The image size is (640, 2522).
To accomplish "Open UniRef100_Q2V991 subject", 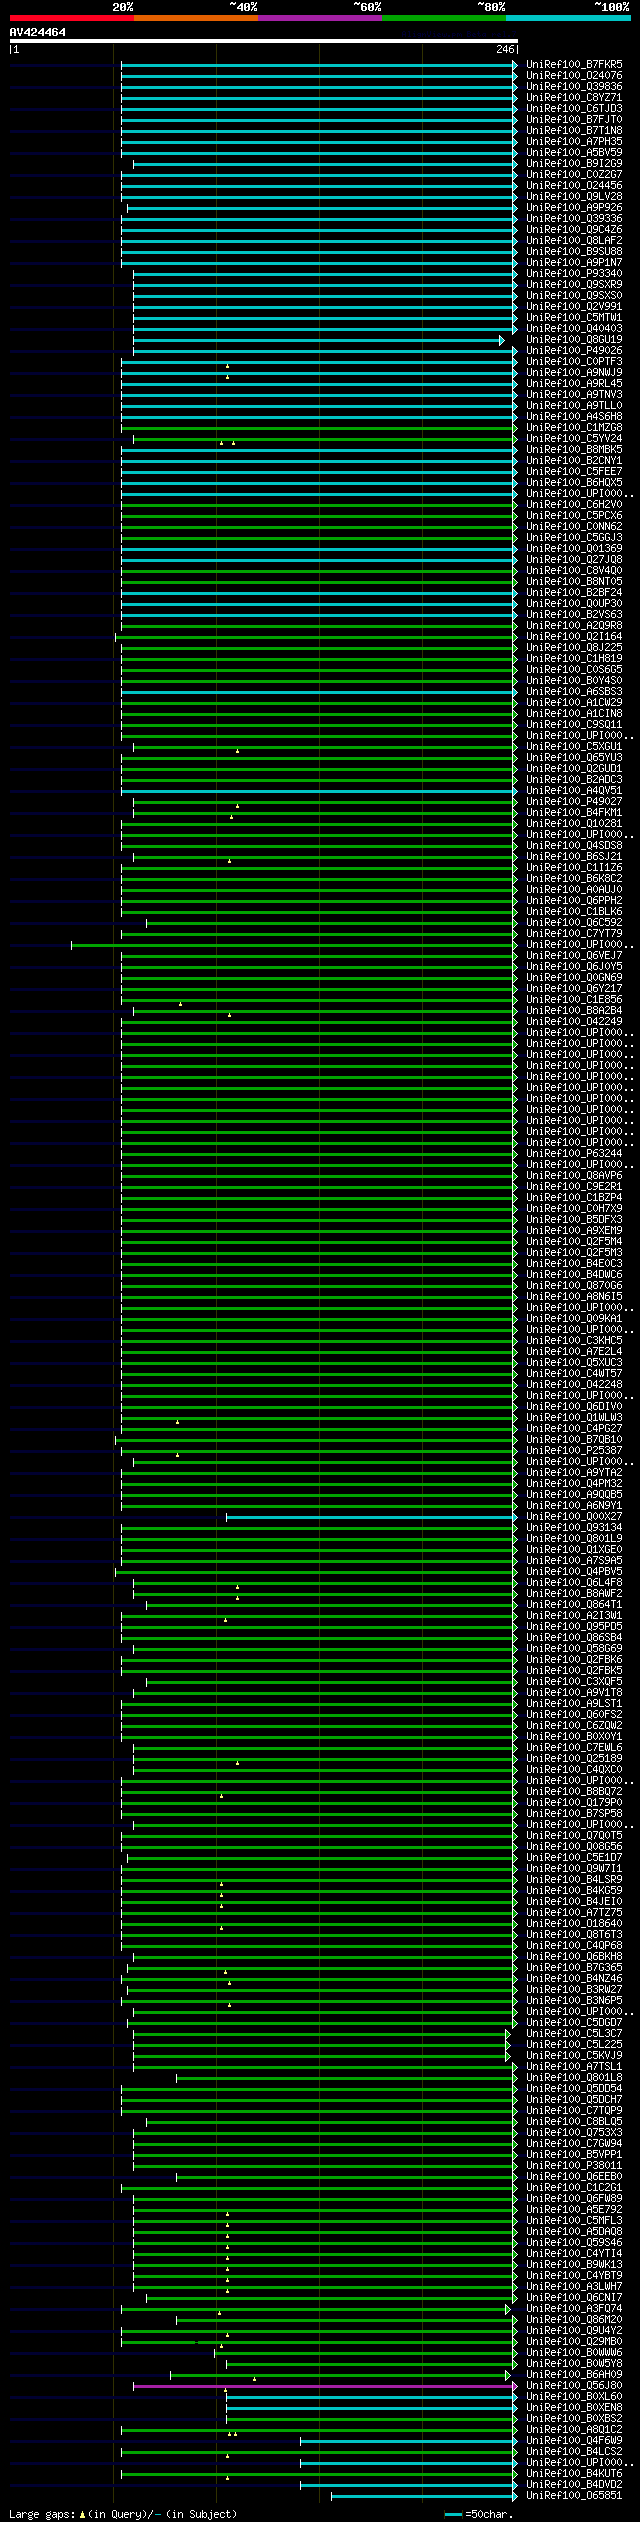I will [x=574, y=307].
